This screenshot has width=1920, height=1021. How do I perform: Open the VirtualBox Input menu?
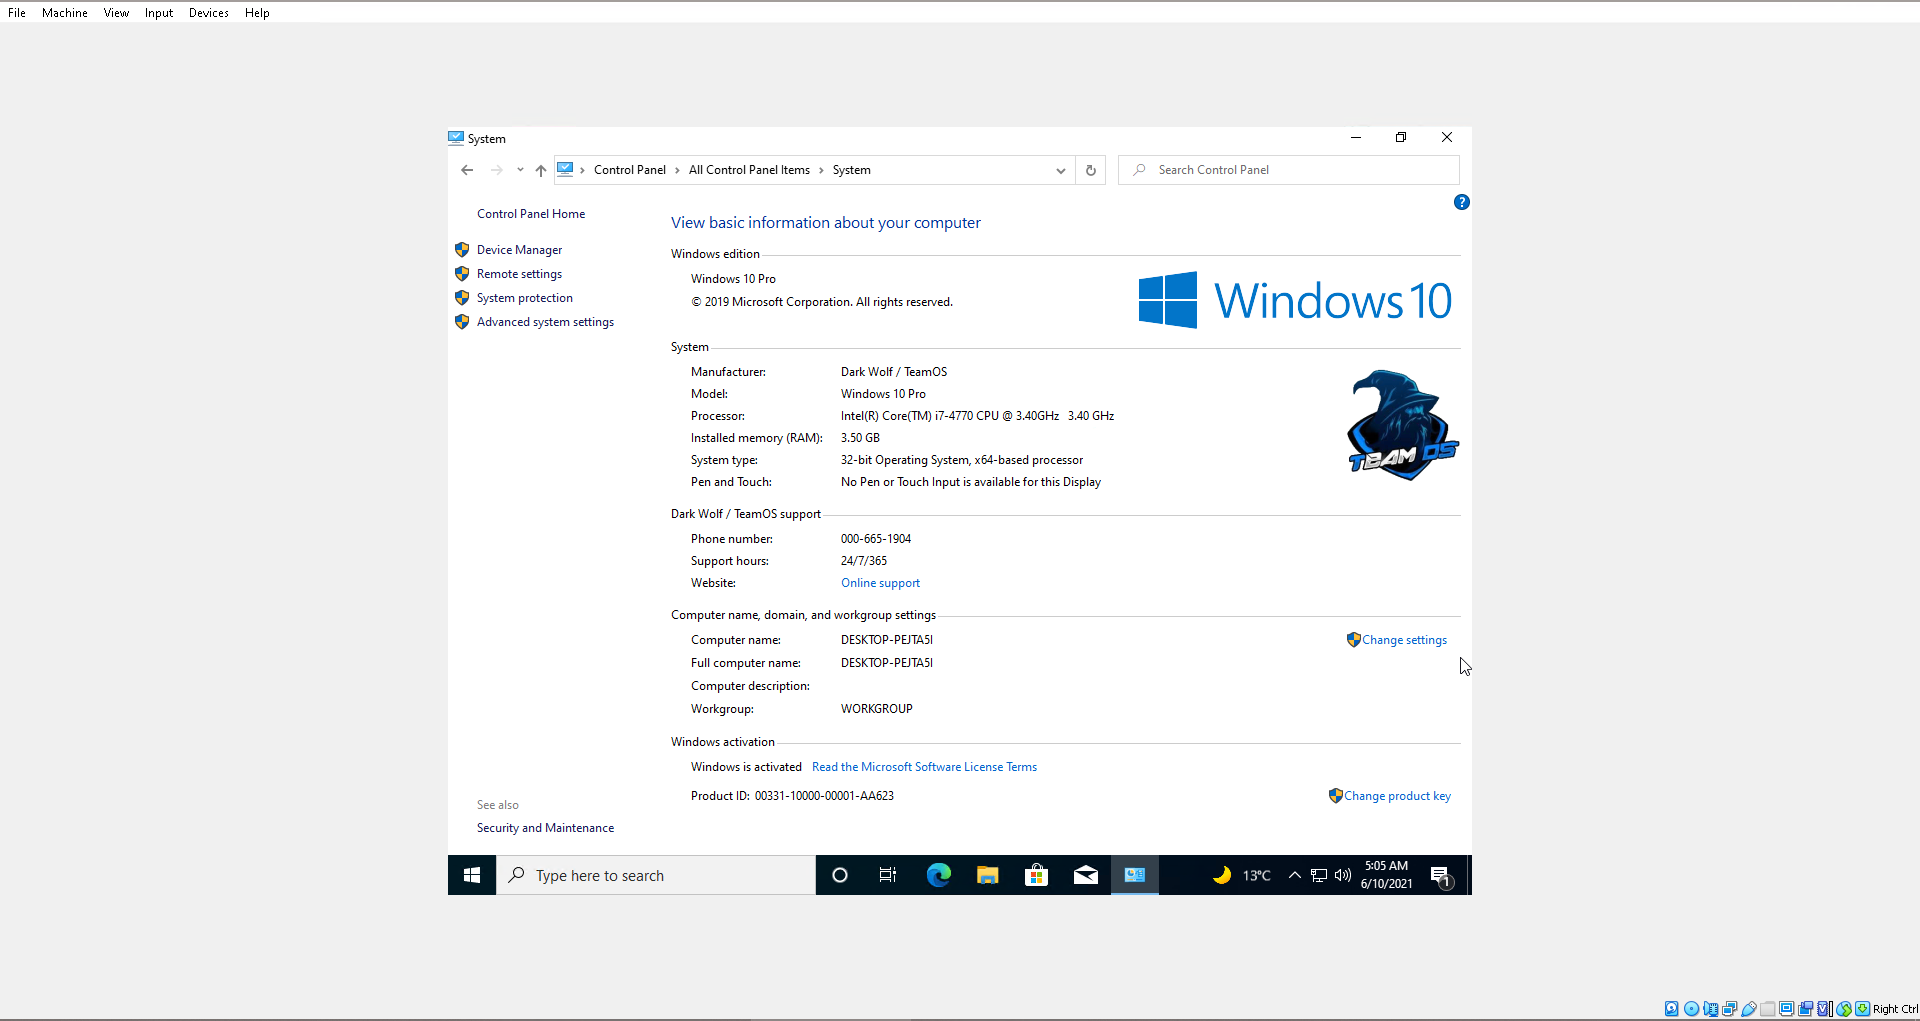(x=159, y=13)
